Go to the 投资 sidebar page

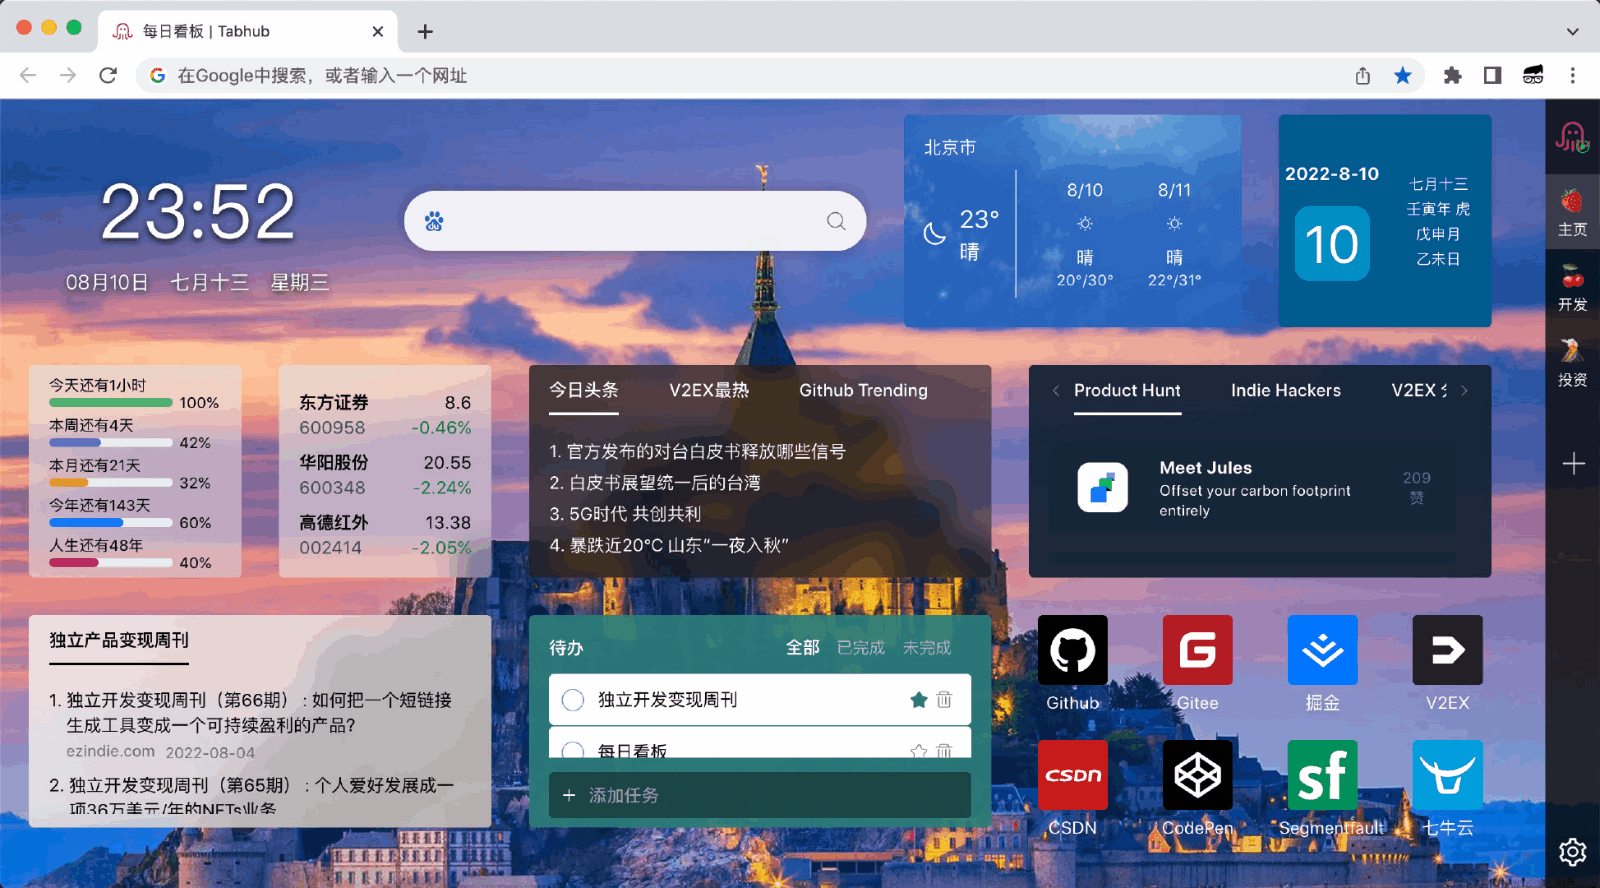[1572, 363]
